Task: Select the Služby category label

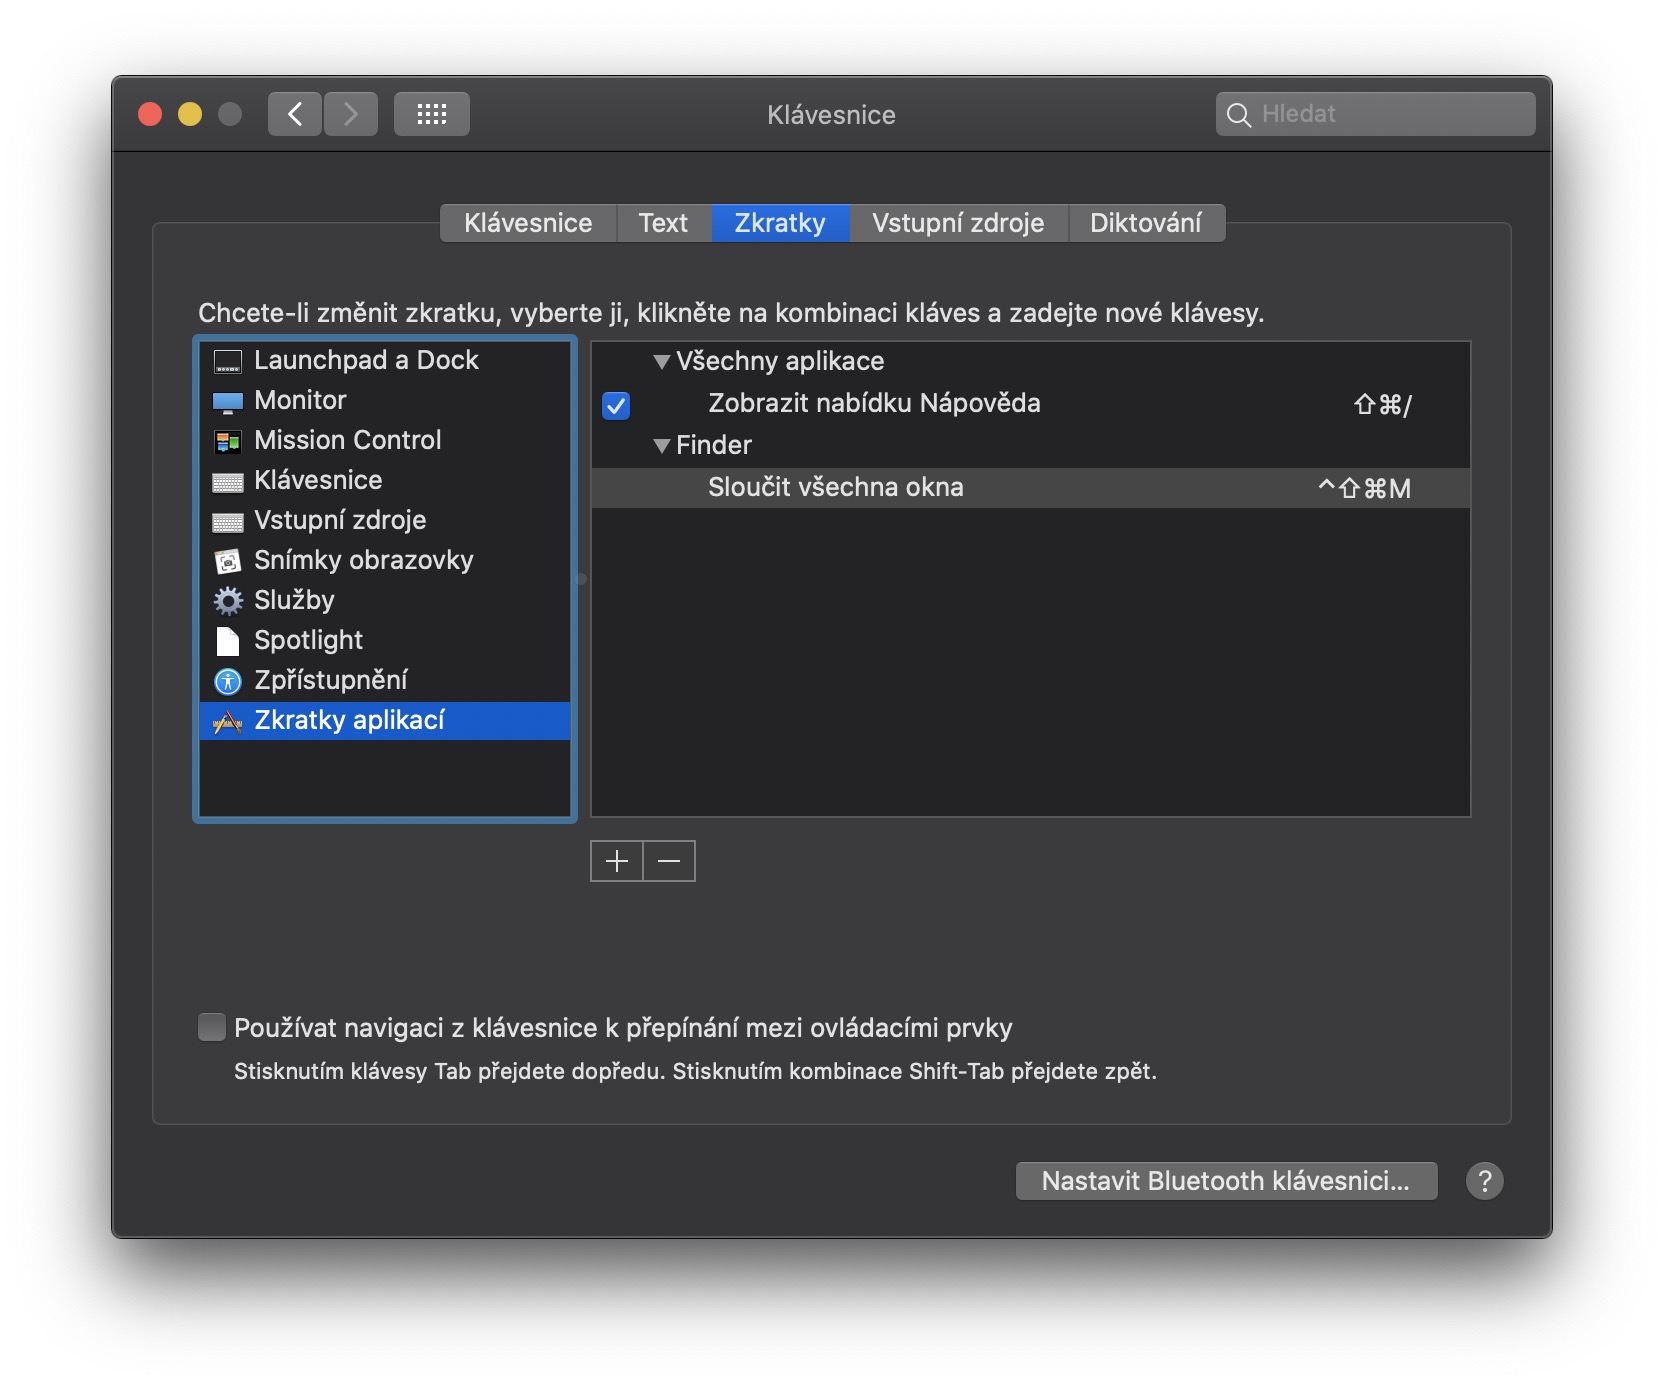Action: tap(294, 600)
